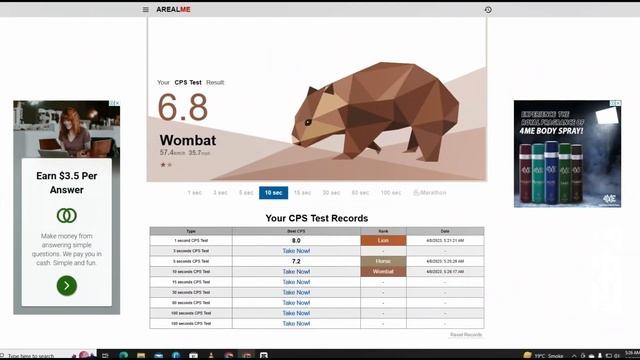Select the 30 sec test tab
The height and width of the screenshot is (360, 640).
pyautogui.click(x=331, y=193)
